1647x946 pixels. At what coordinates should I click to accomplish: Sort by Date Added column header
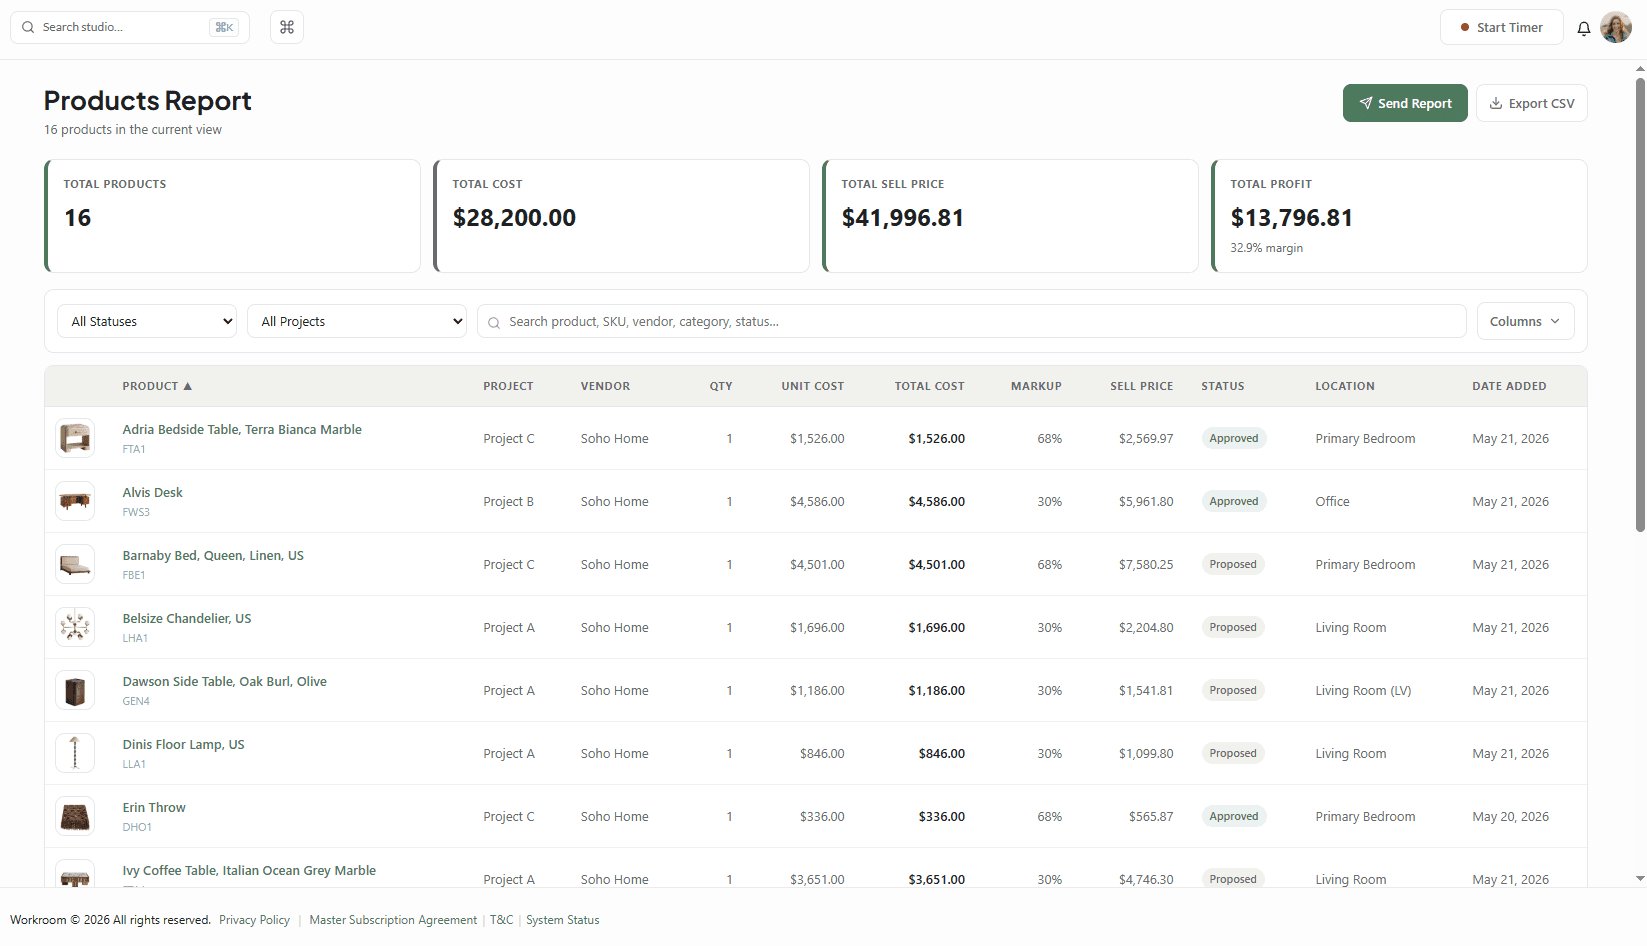tap(1509, 386)
